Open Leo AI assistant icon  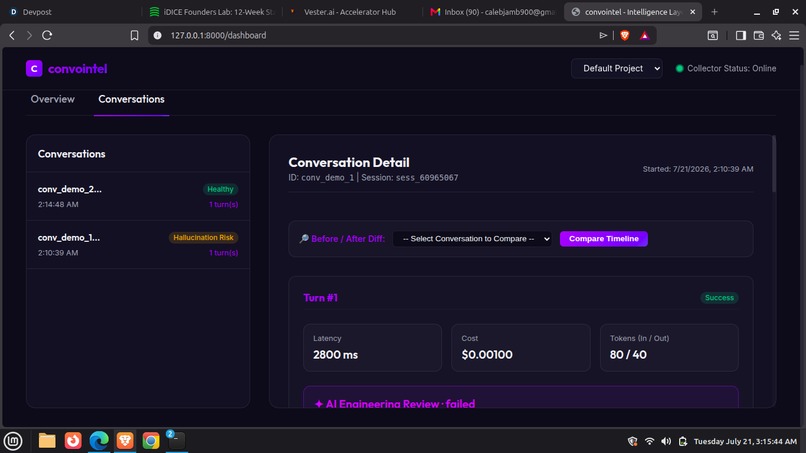point(776,35)
